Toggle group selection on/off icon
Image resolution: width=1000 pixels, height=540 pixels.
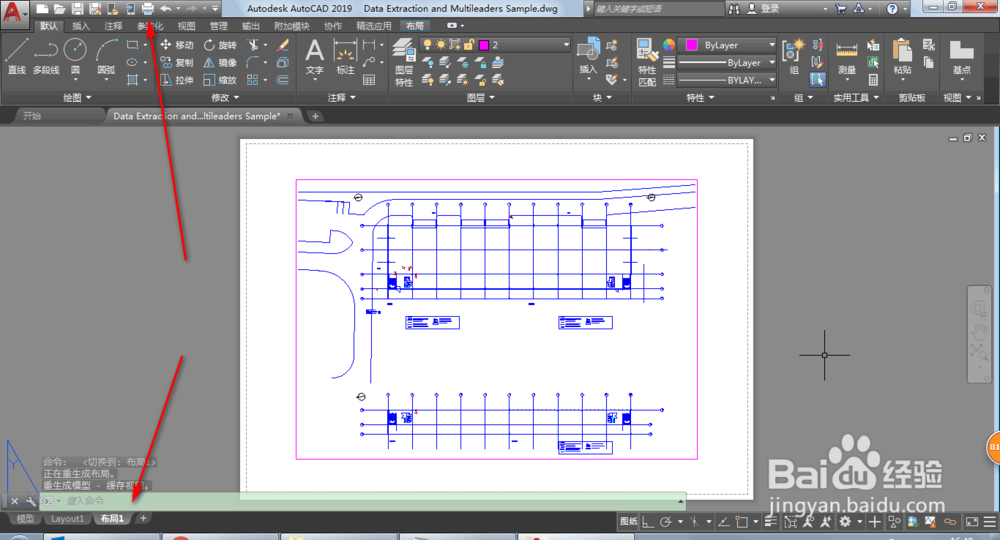(817, 80)
